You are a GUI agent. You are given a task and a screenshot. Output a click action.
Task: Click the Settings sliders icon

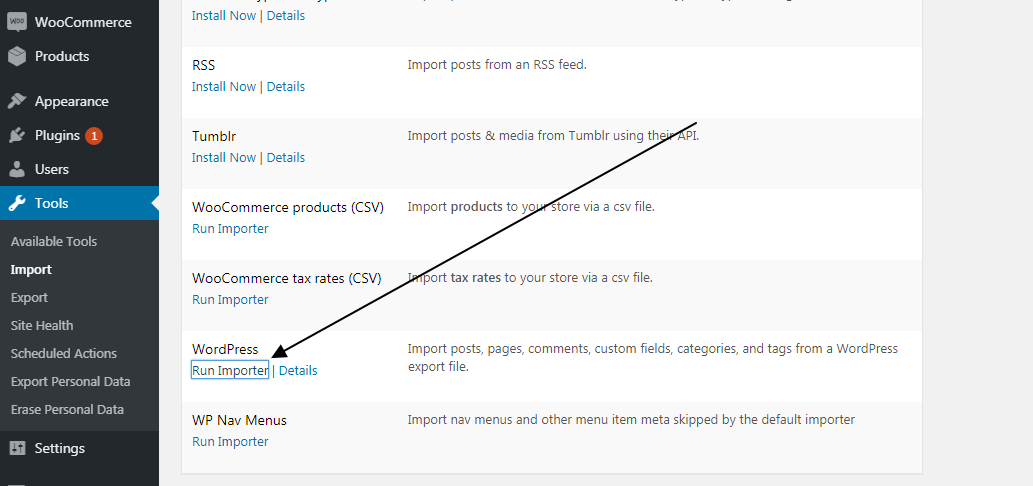[16, 448]
